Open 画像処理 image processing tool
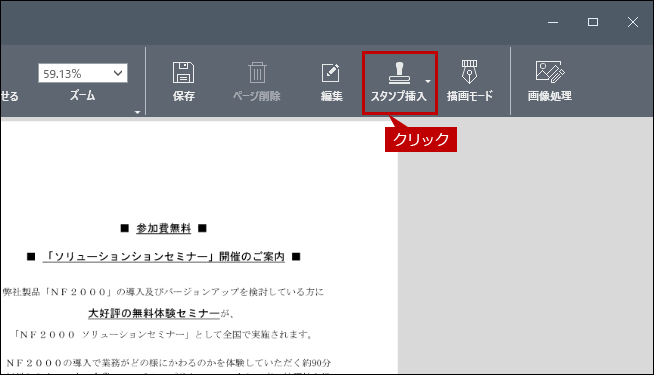 click(550, 82)
